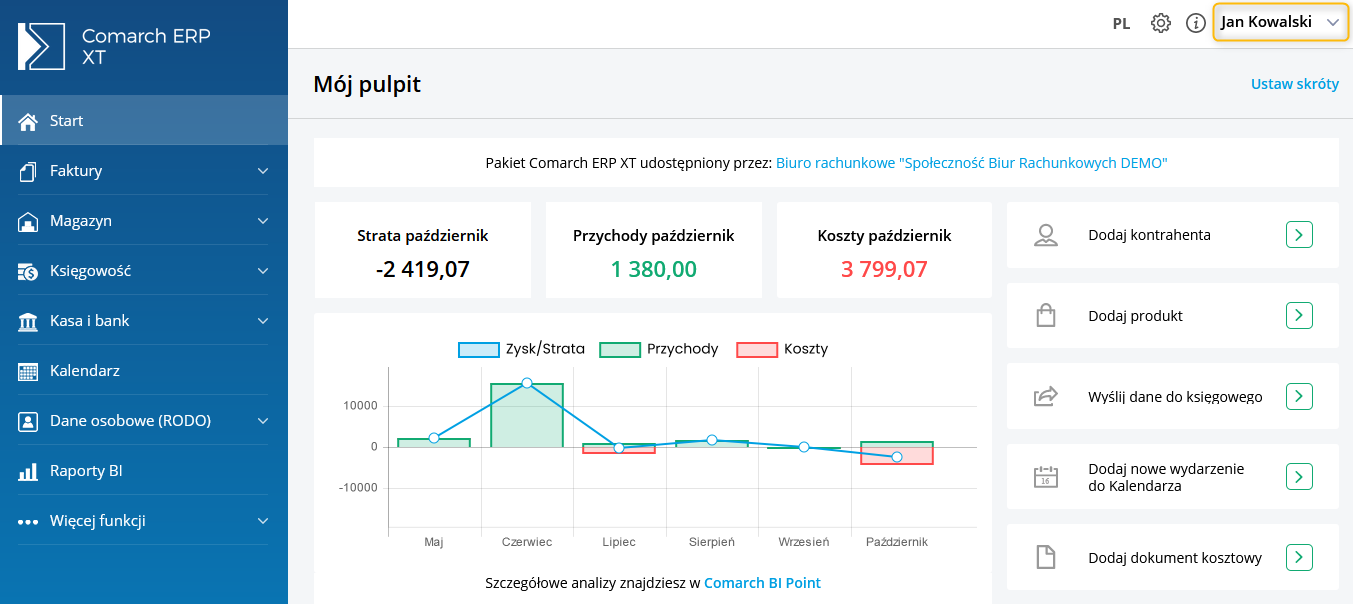Click the Dane osobowe person icon

(x=28, y=421)
